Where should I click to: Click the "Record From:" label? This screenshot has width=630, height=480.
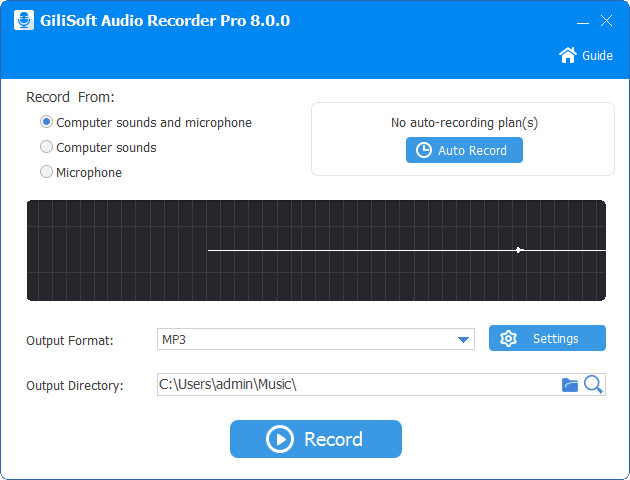pos(70,97)
